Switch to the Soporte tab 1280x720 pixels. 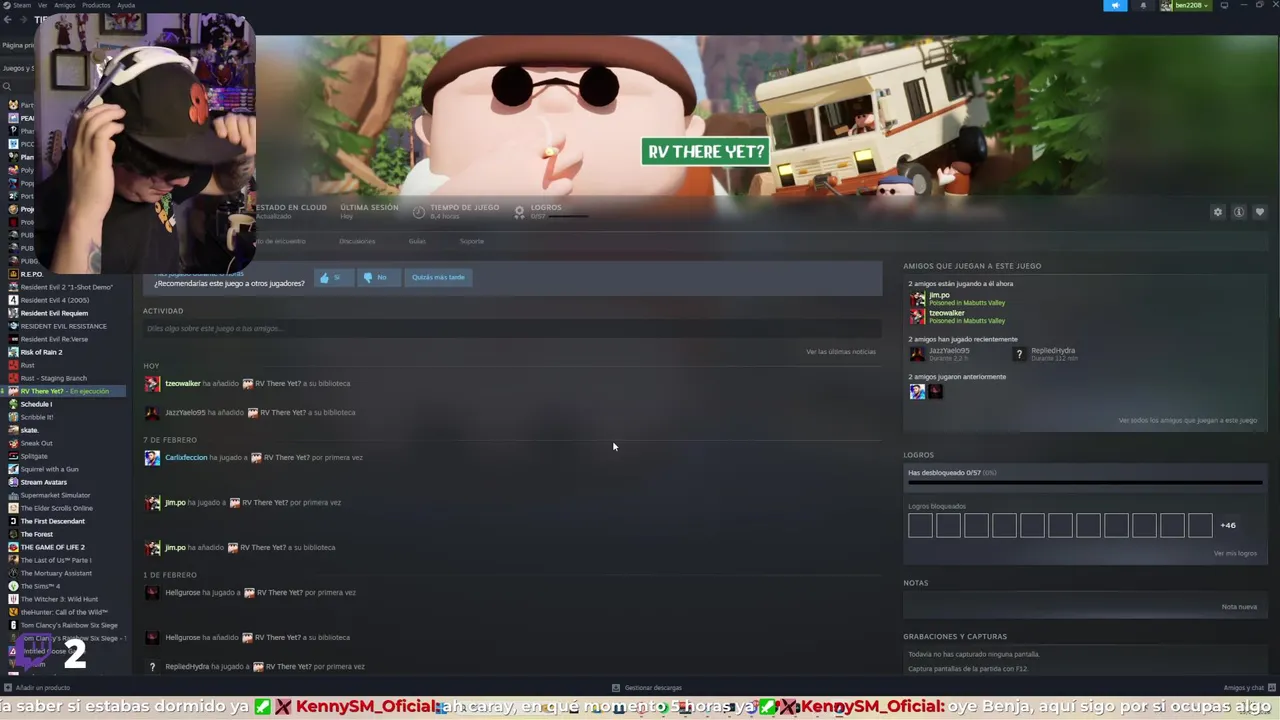pos(471,241)
